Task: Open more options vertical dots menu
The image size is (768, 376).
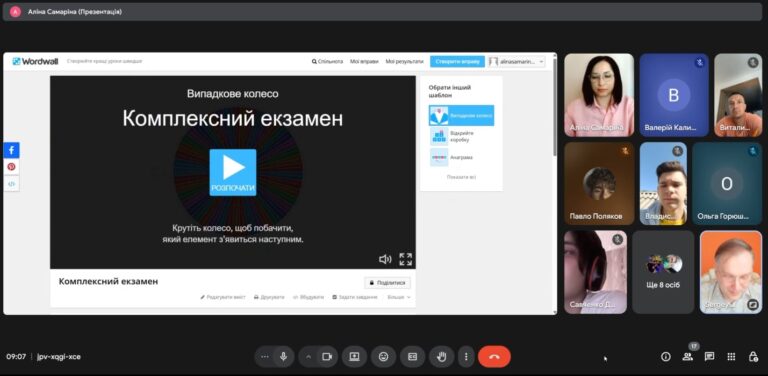Action: point(466,357)
